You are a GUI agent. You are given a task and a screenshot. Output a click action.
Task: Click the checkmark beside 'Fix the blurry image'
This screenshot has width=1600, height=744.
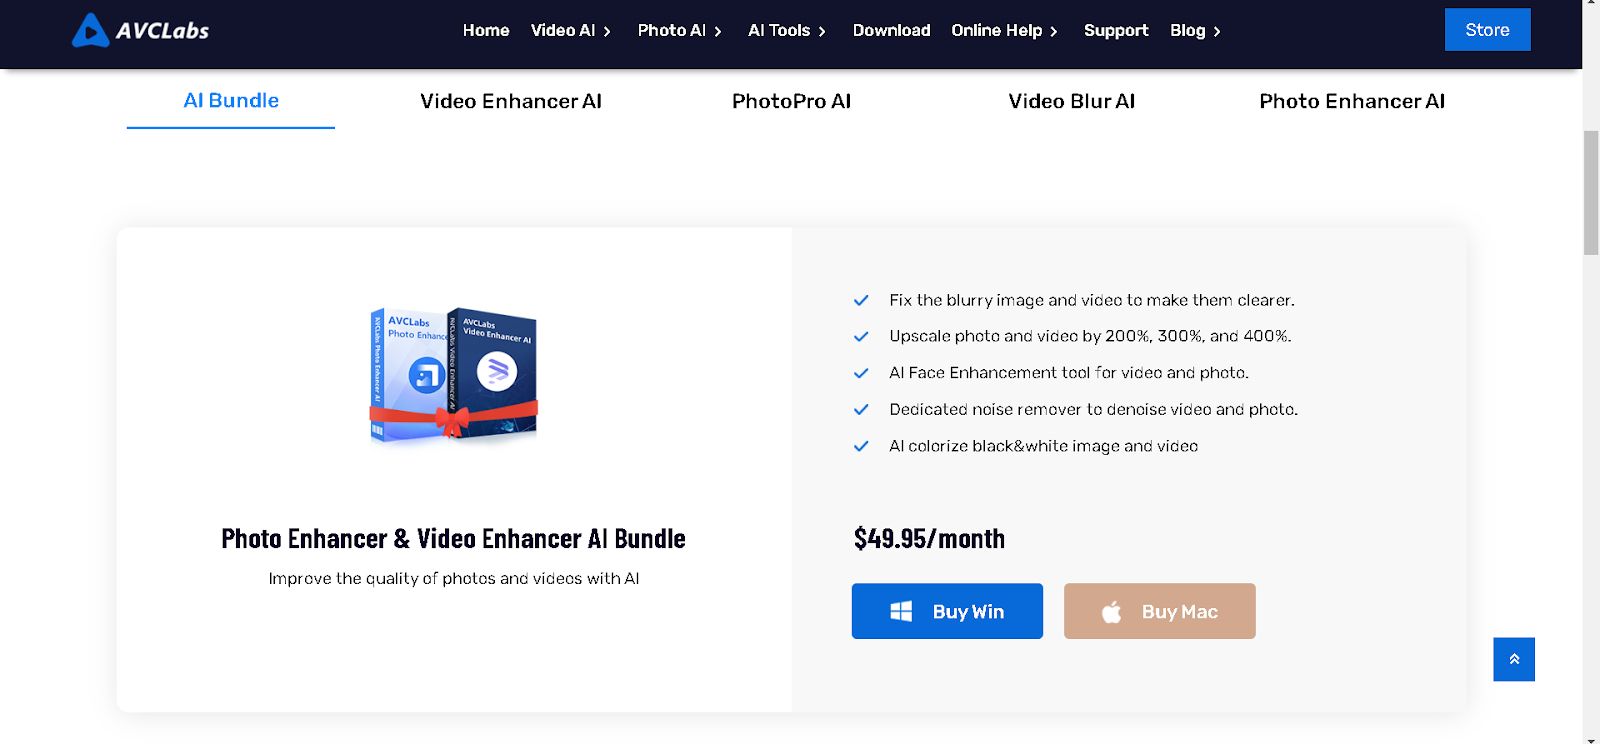click(x=861, y=300)
